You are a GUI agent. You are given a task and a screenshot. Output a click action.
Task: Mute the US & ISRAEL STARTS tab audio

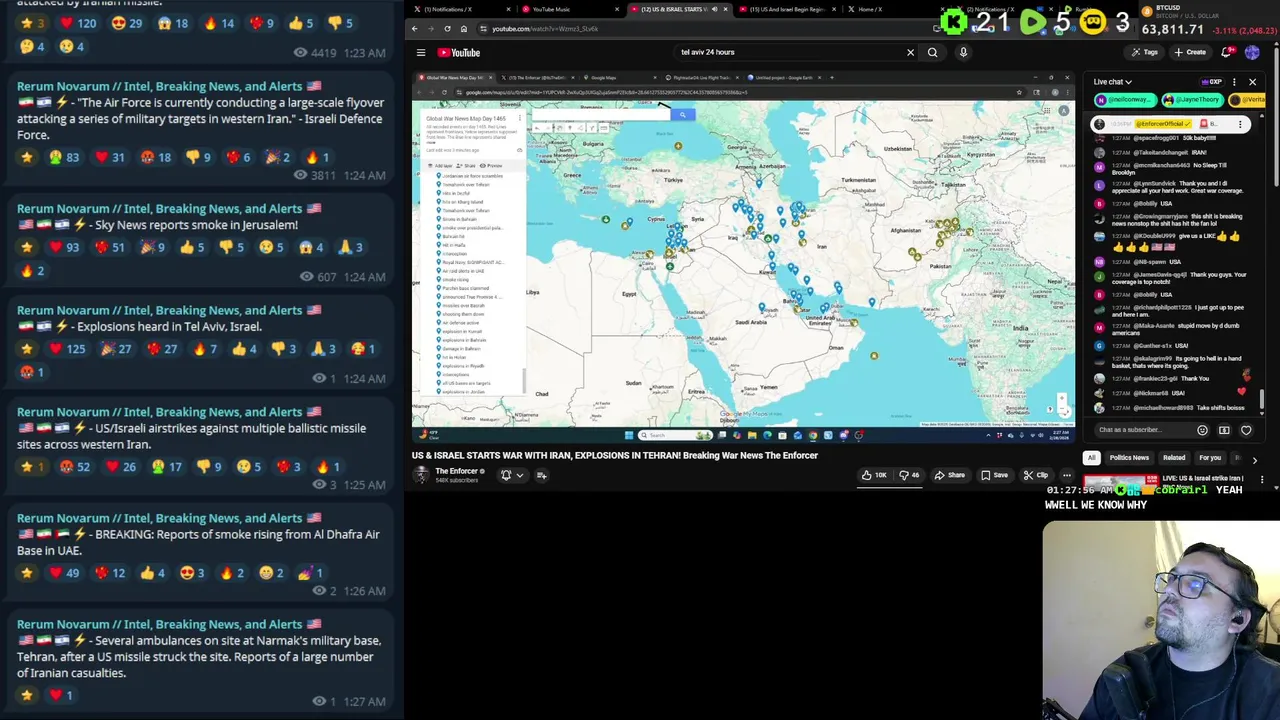(x=714, y=9)
